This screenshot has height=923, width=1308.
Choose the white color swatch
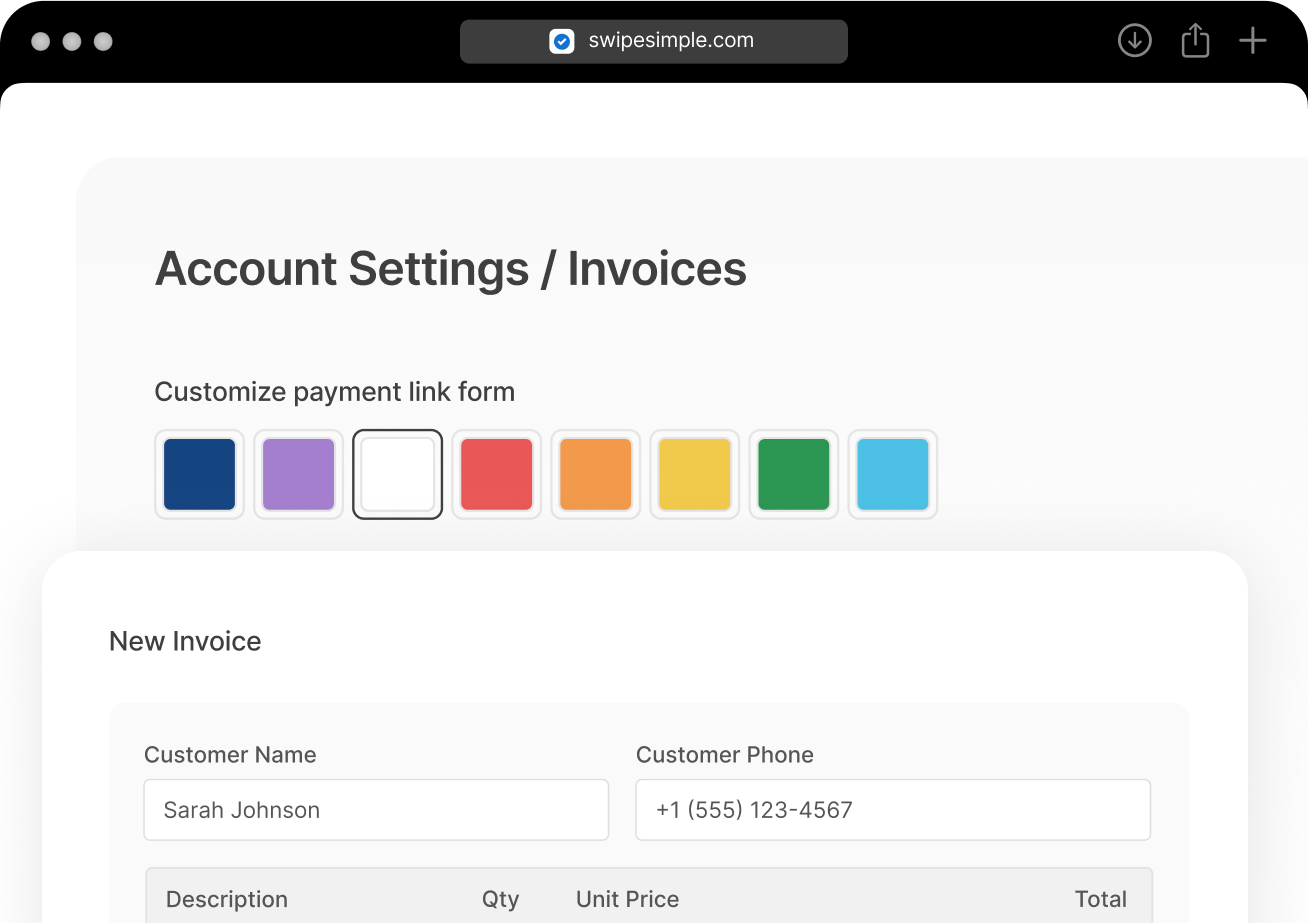pos(398,474)
